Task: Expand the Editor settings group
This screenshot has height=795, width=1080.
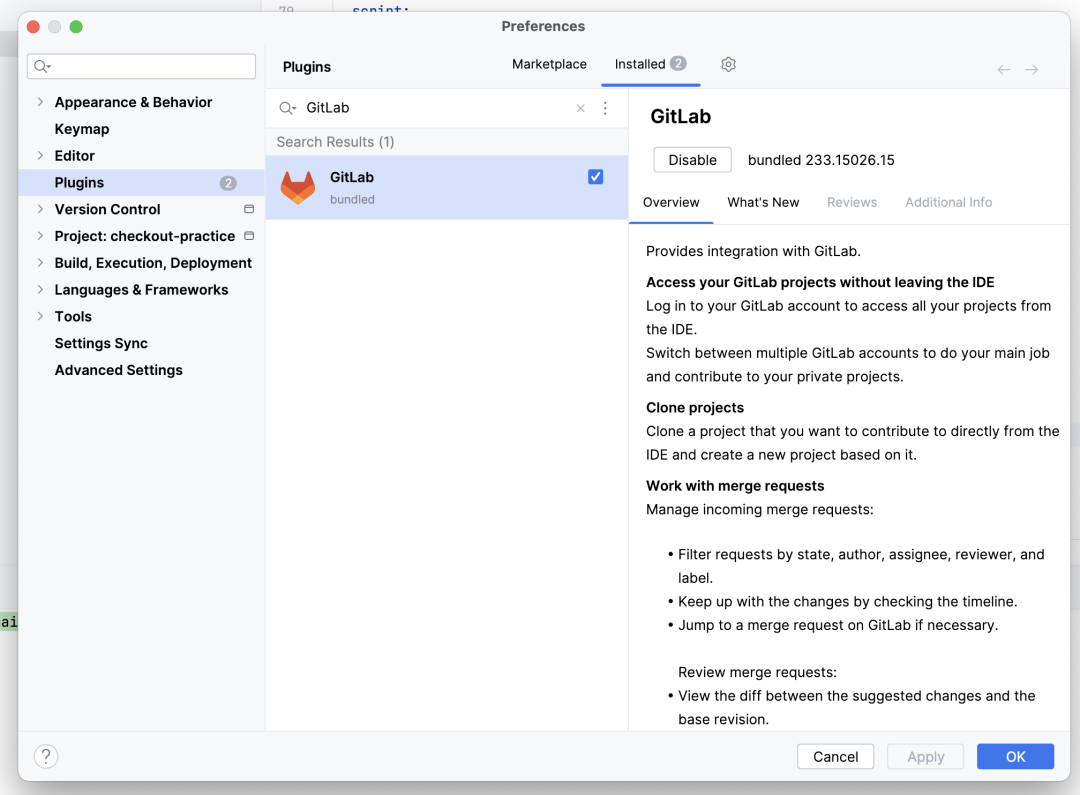Action: (x=40, y=156)
